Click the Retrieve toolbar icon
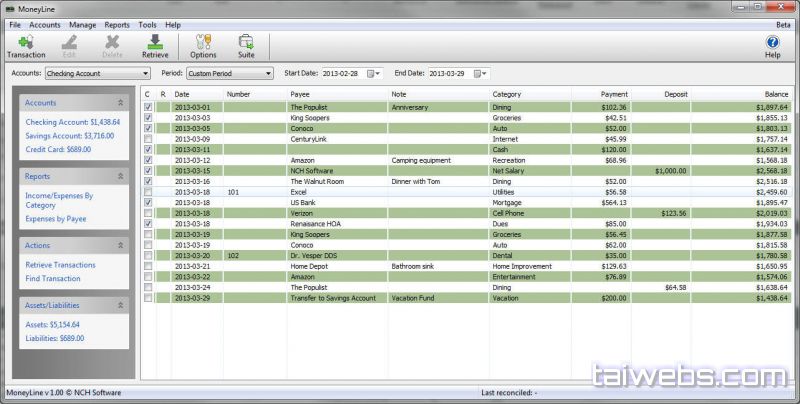 tap(155, 46)
